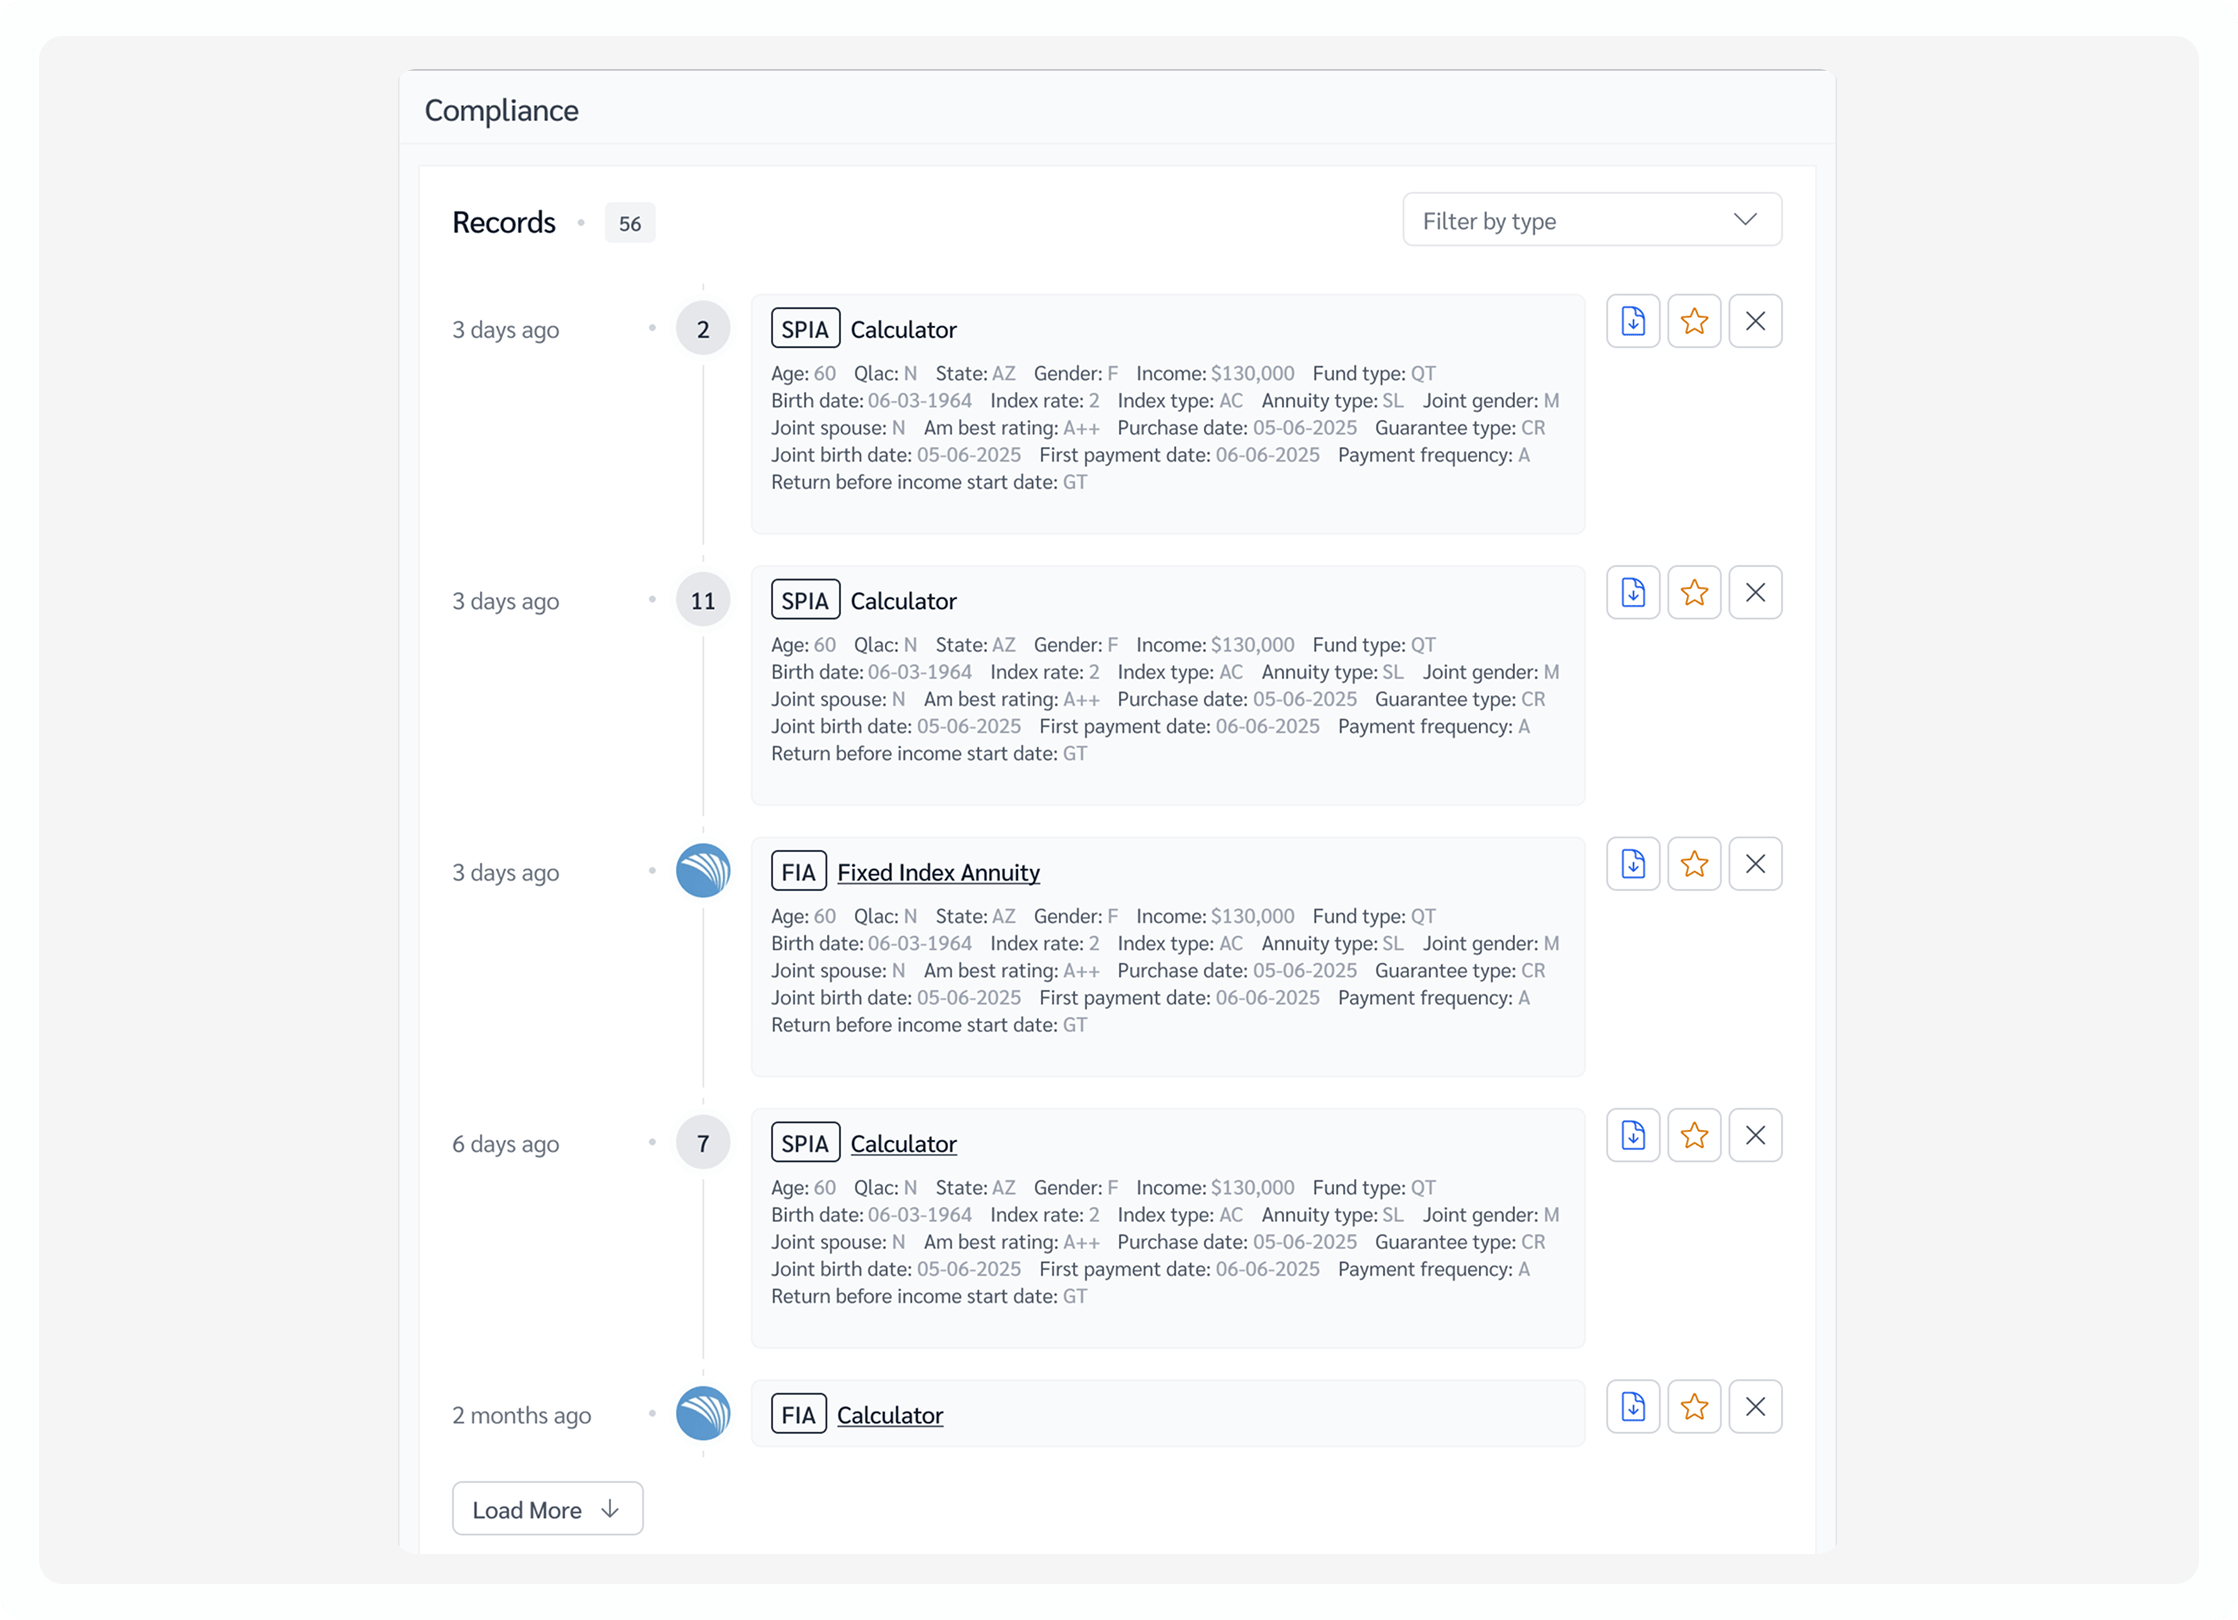
Task: Click the 3 days ago timestamp beside number 11
Action: coord(505,601)
